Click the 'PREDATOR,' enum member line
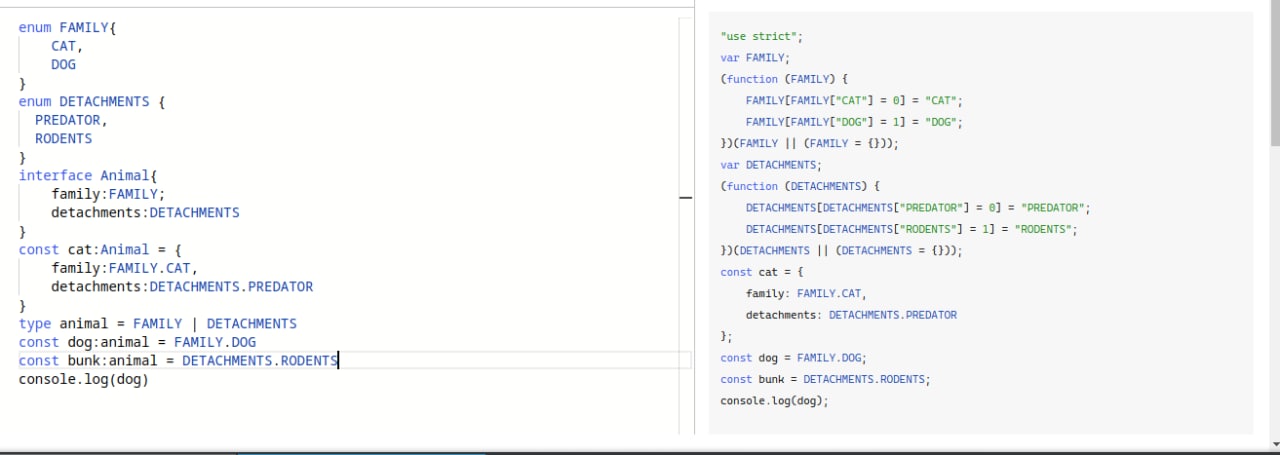 (x=71, y=120)
